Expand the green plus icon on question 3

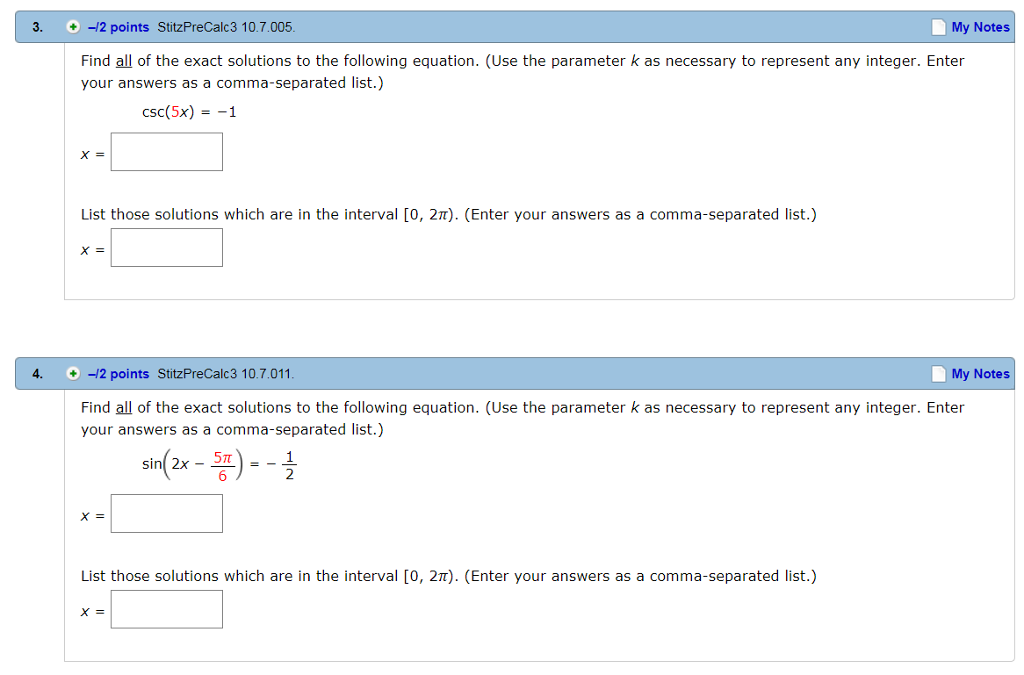tap(73, 27)
